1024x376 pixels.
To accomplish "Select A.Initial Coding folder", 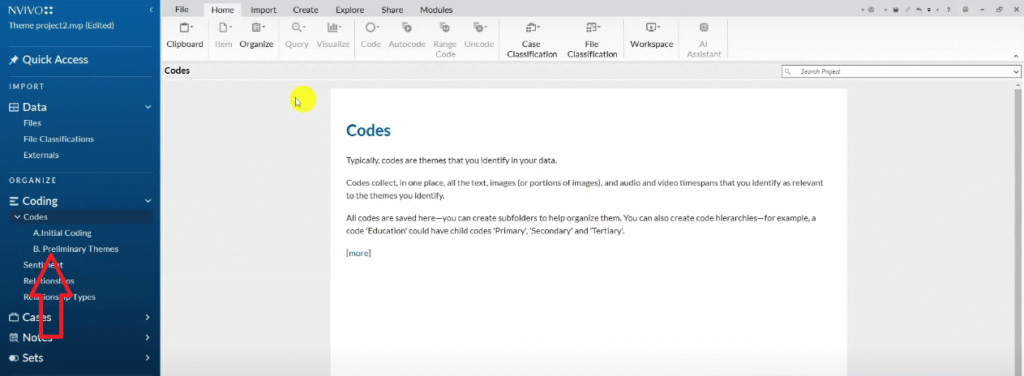I will (62, 232).
